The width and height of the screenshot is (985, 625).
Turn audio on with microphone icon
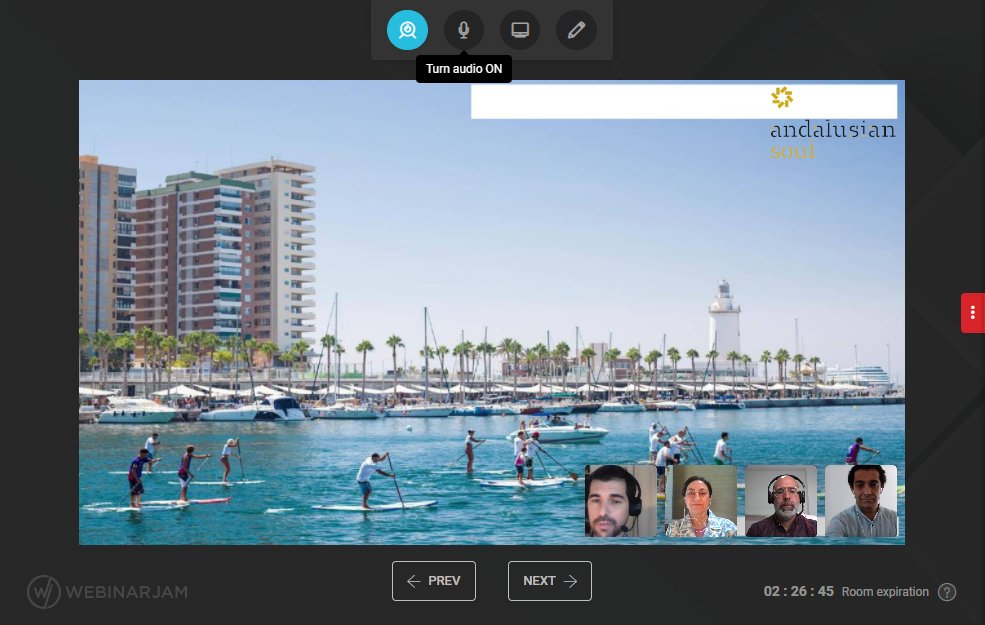point(464,30)
